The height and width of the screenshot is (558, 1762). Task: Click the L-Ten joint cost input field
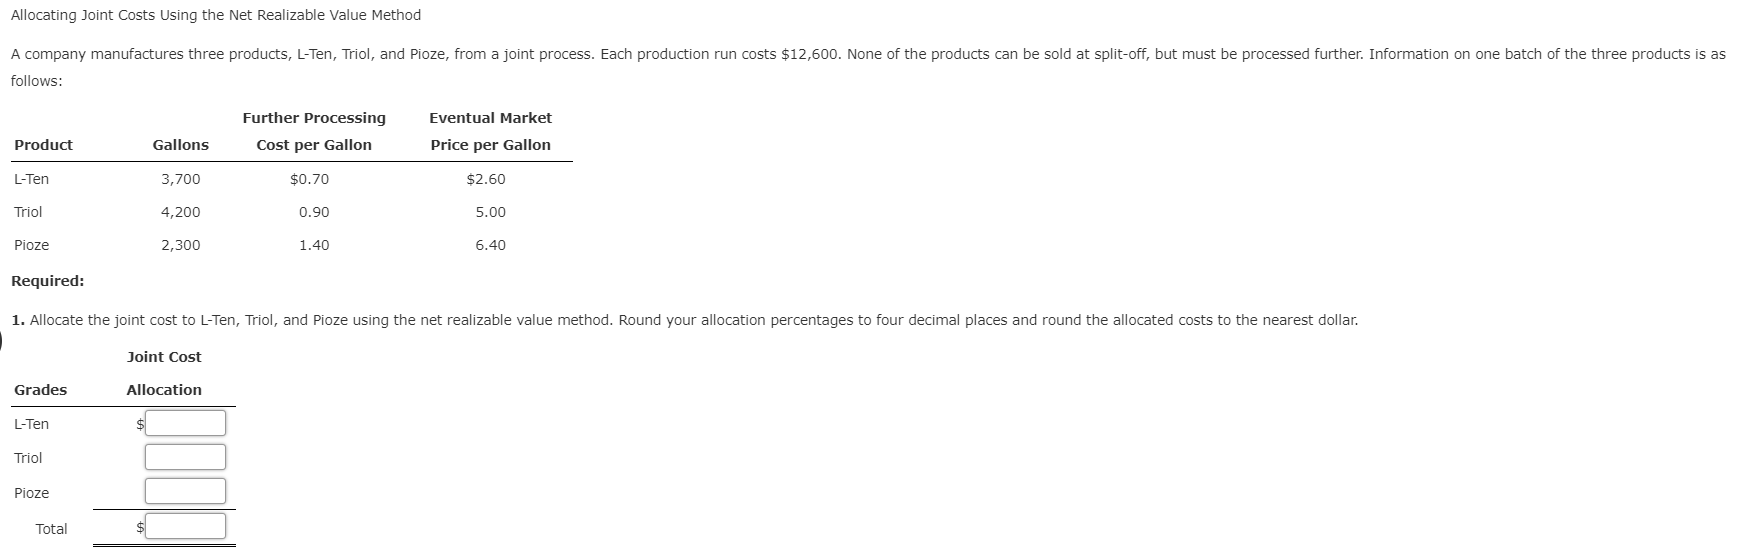click(x=185, y=423)
